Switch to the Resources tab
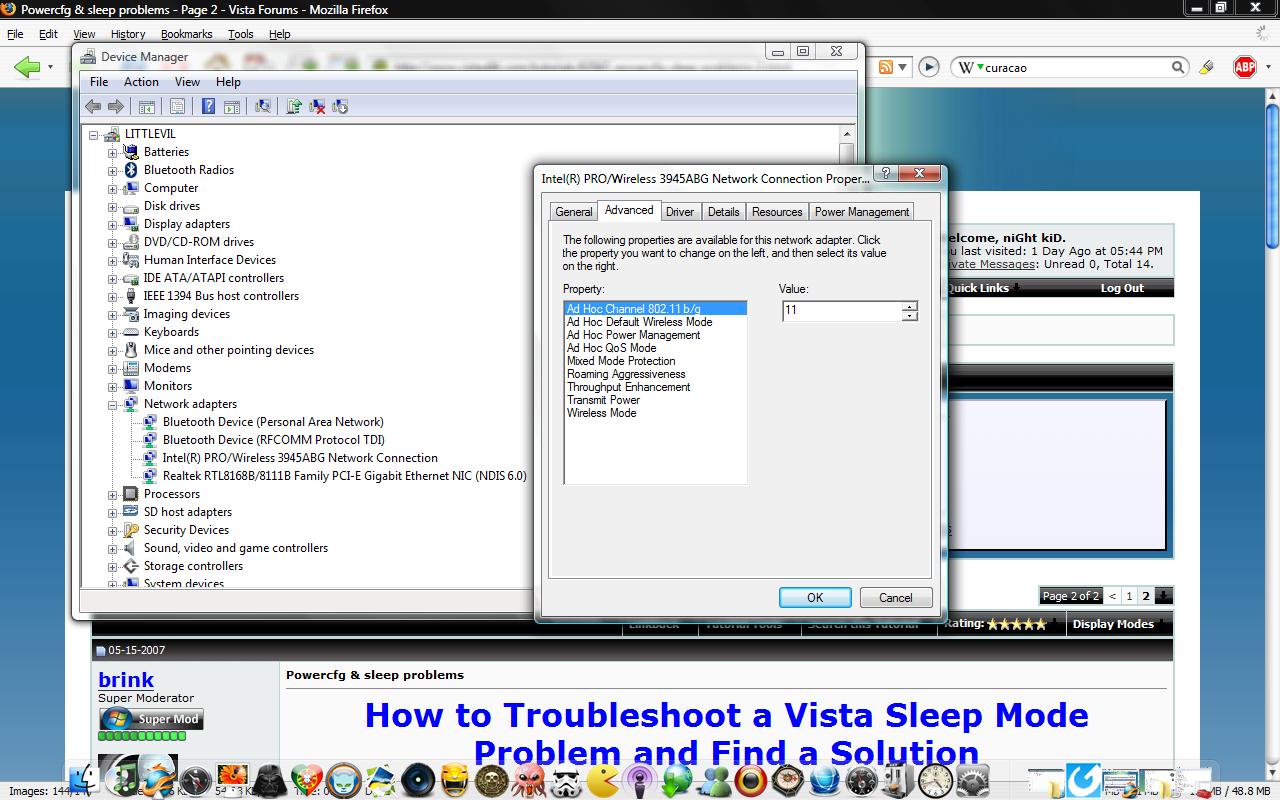 pyautogui.click(x=777, y=212)
